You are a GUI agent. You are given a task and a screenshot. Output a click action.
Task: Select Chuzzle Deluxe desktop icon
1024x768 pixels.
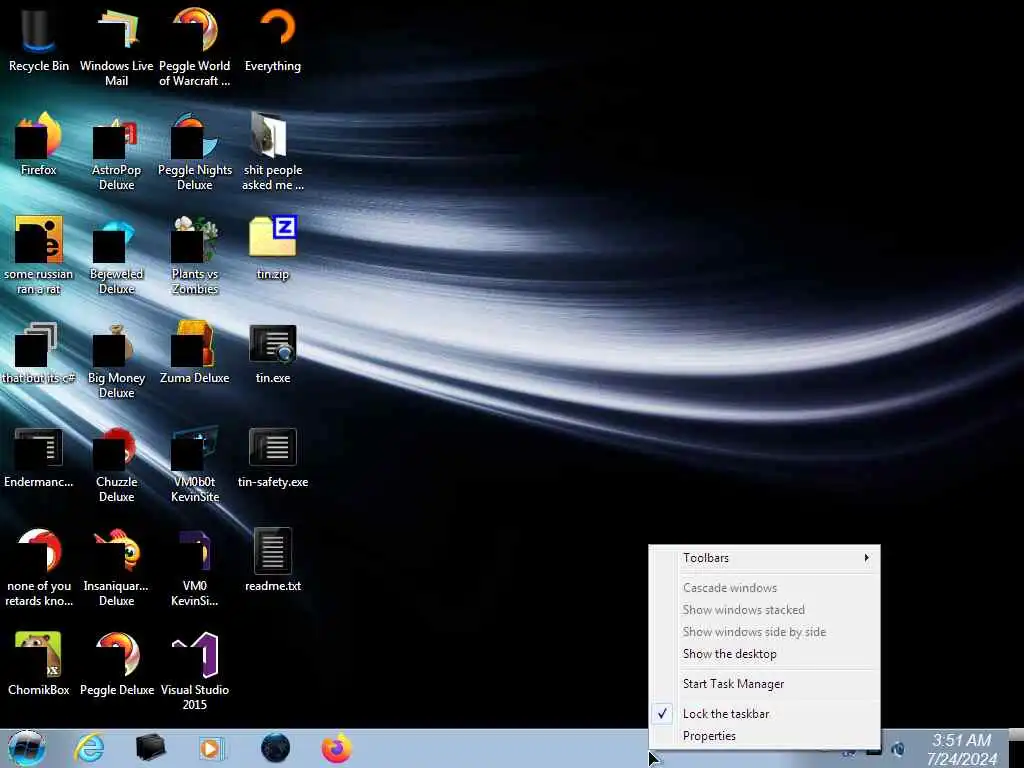(116, 464)
